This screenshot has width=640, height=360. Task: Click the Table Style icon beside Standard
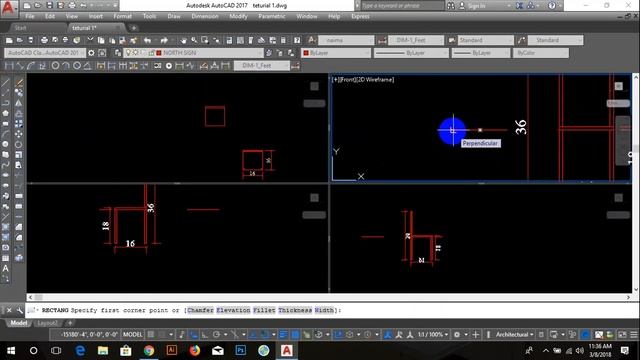click(x=451, y=40)
